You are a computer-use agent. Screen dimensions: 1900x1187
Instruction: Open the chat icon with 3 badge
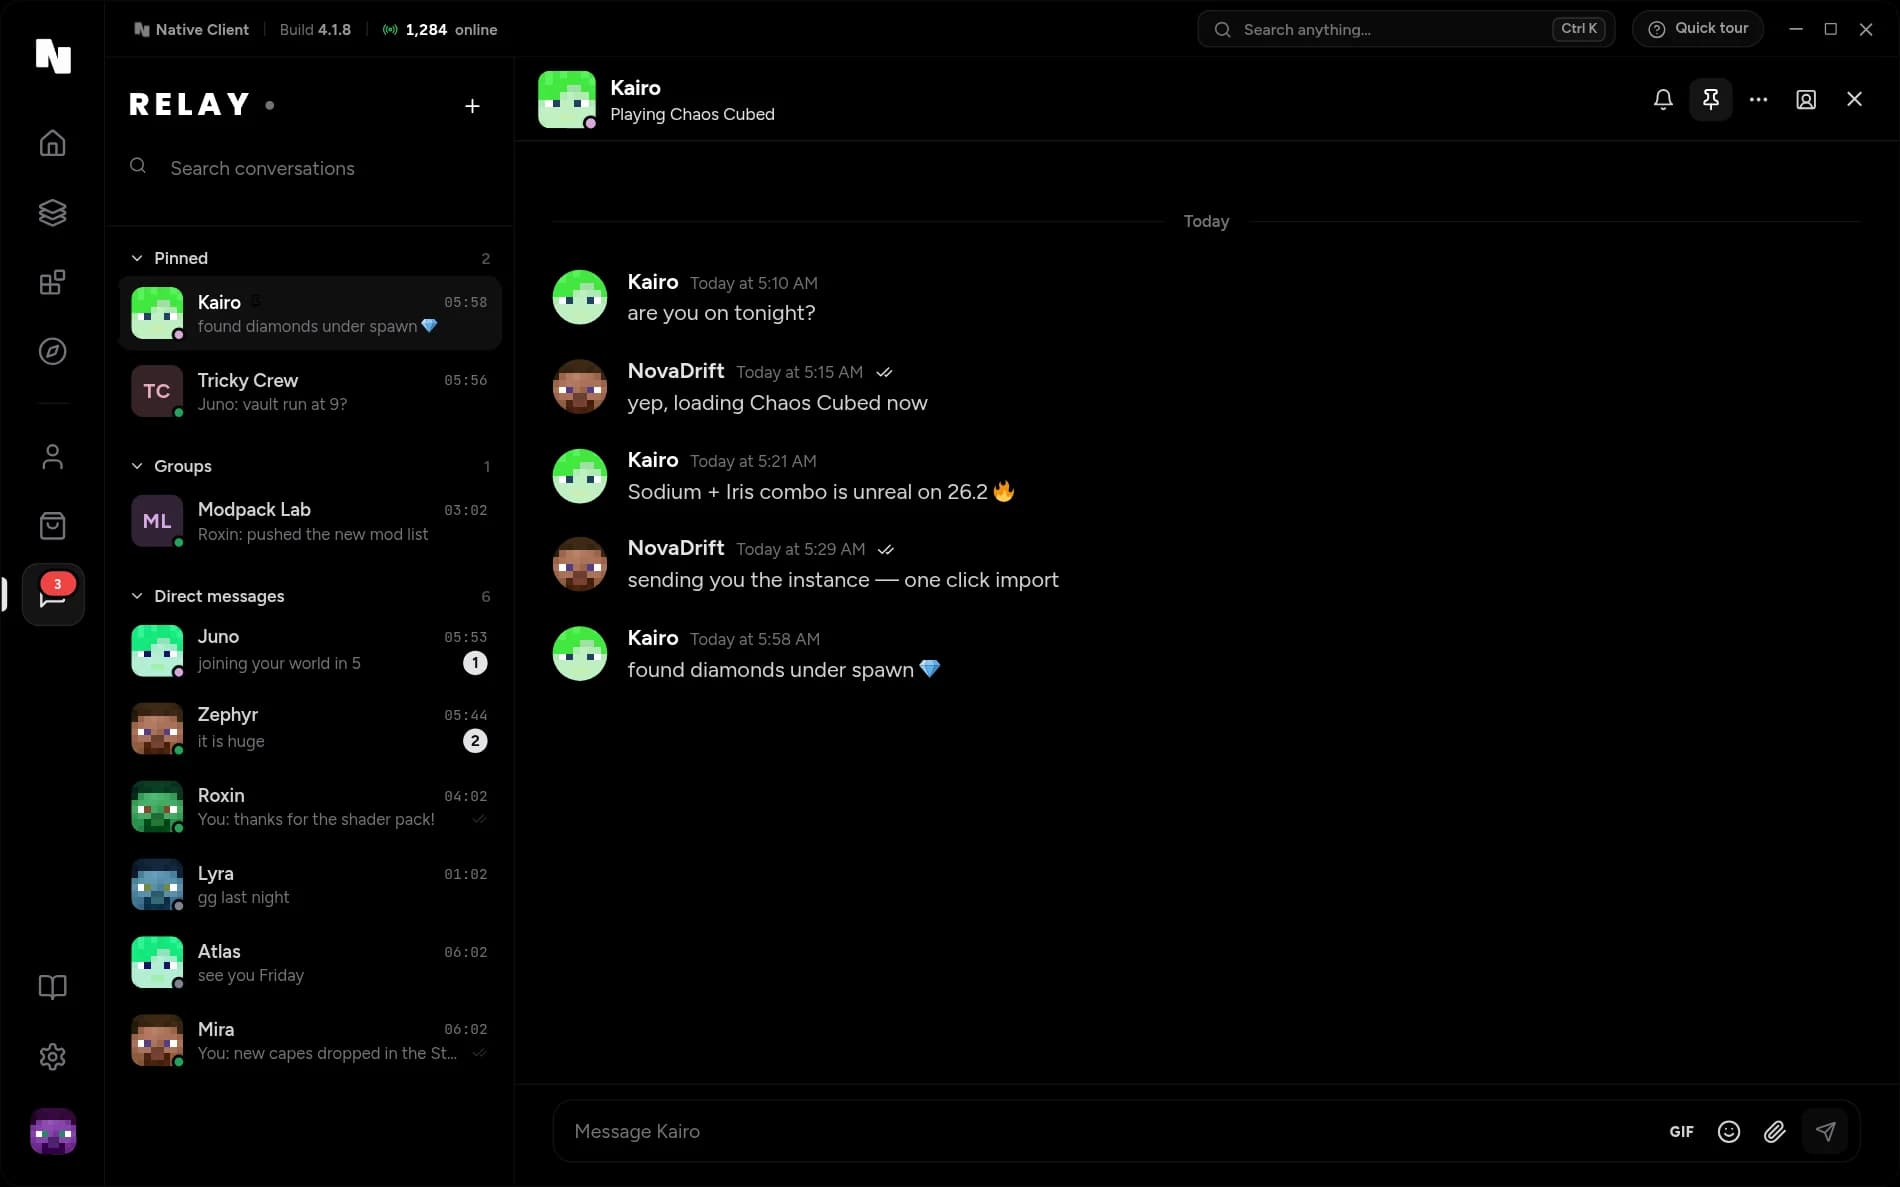pyautogui.click(x=53, y=594)
